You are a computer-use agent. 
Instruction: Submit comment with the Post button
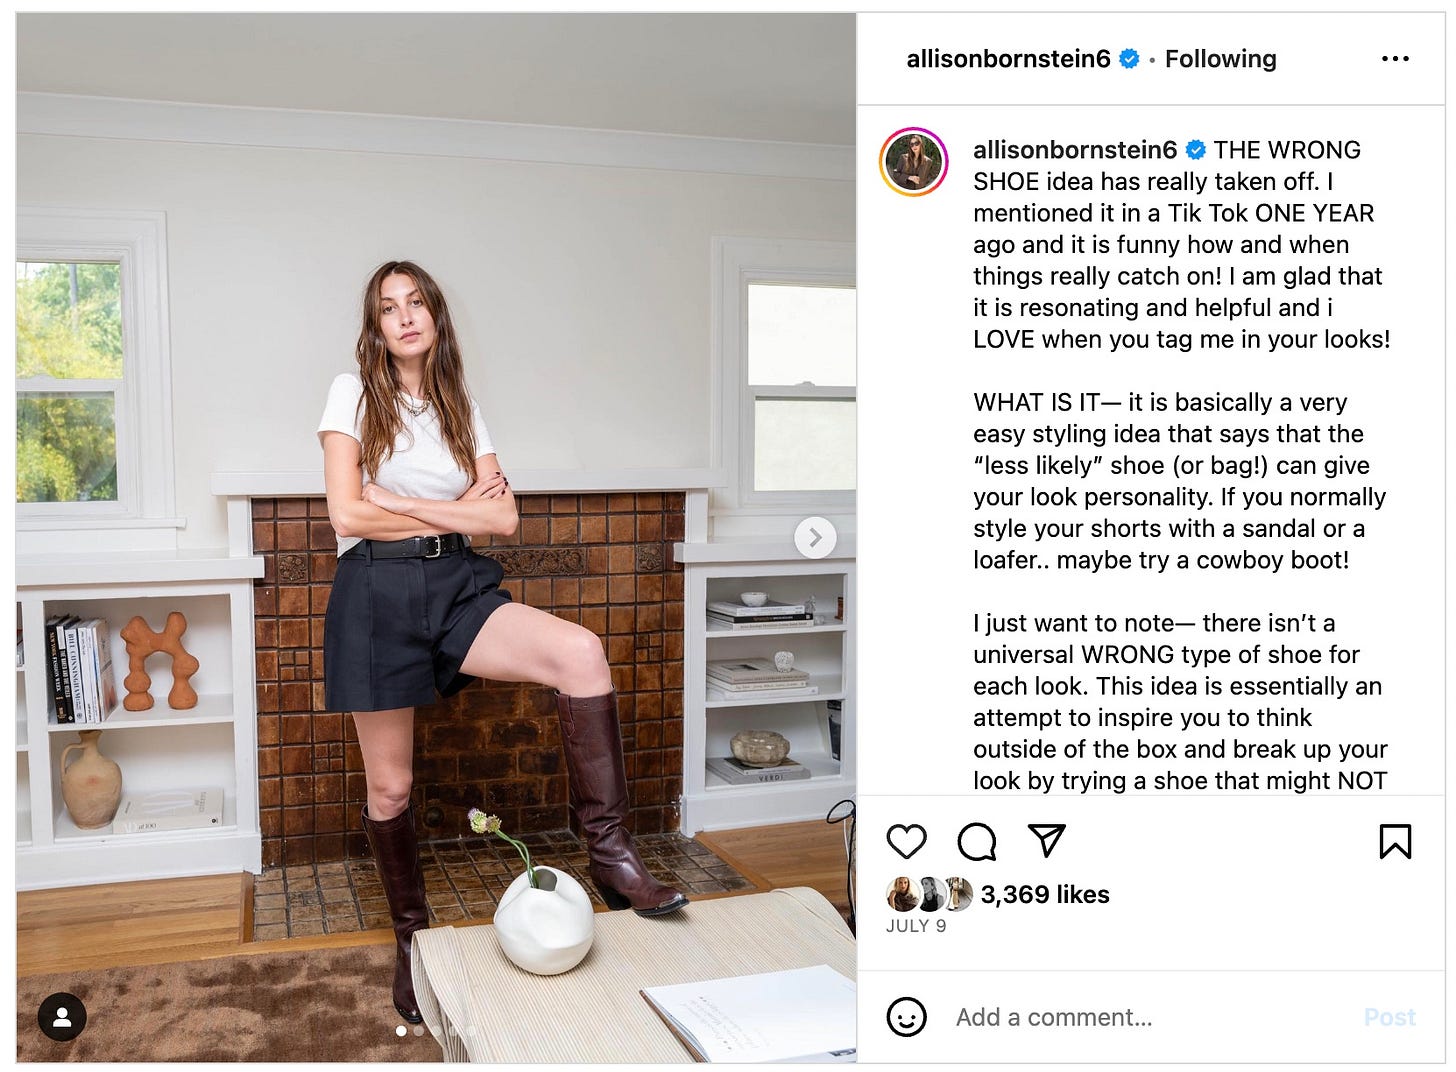point(1389,1017)
